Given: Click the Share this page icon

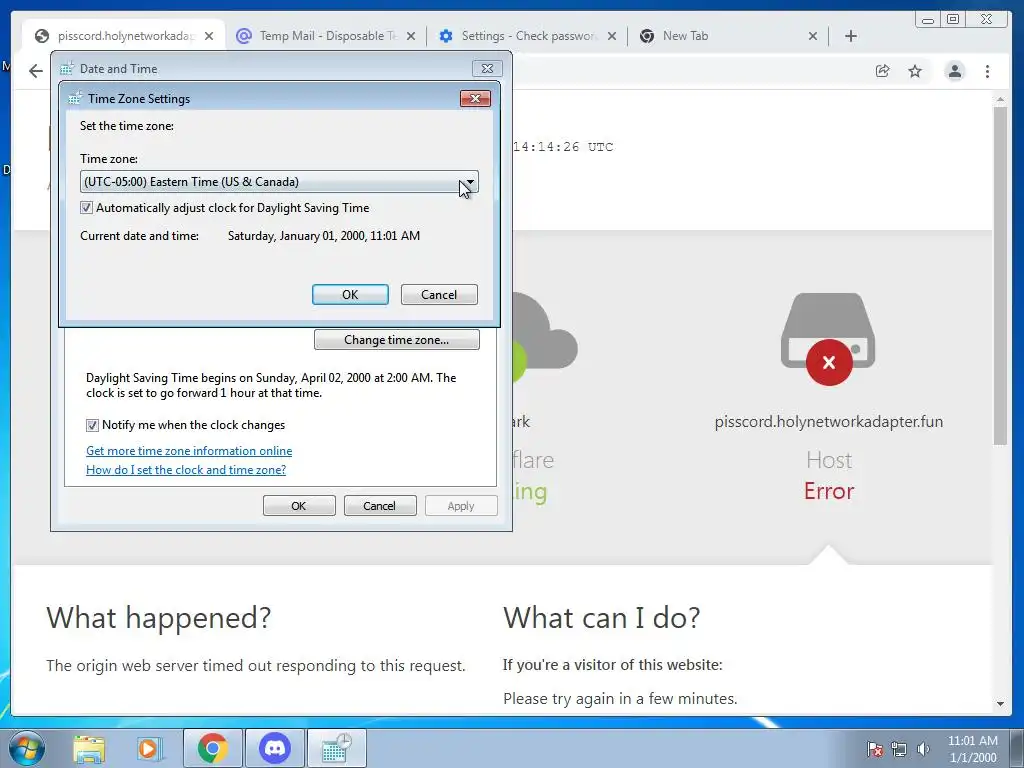Looking at the screenshot, I should point(882,71).
